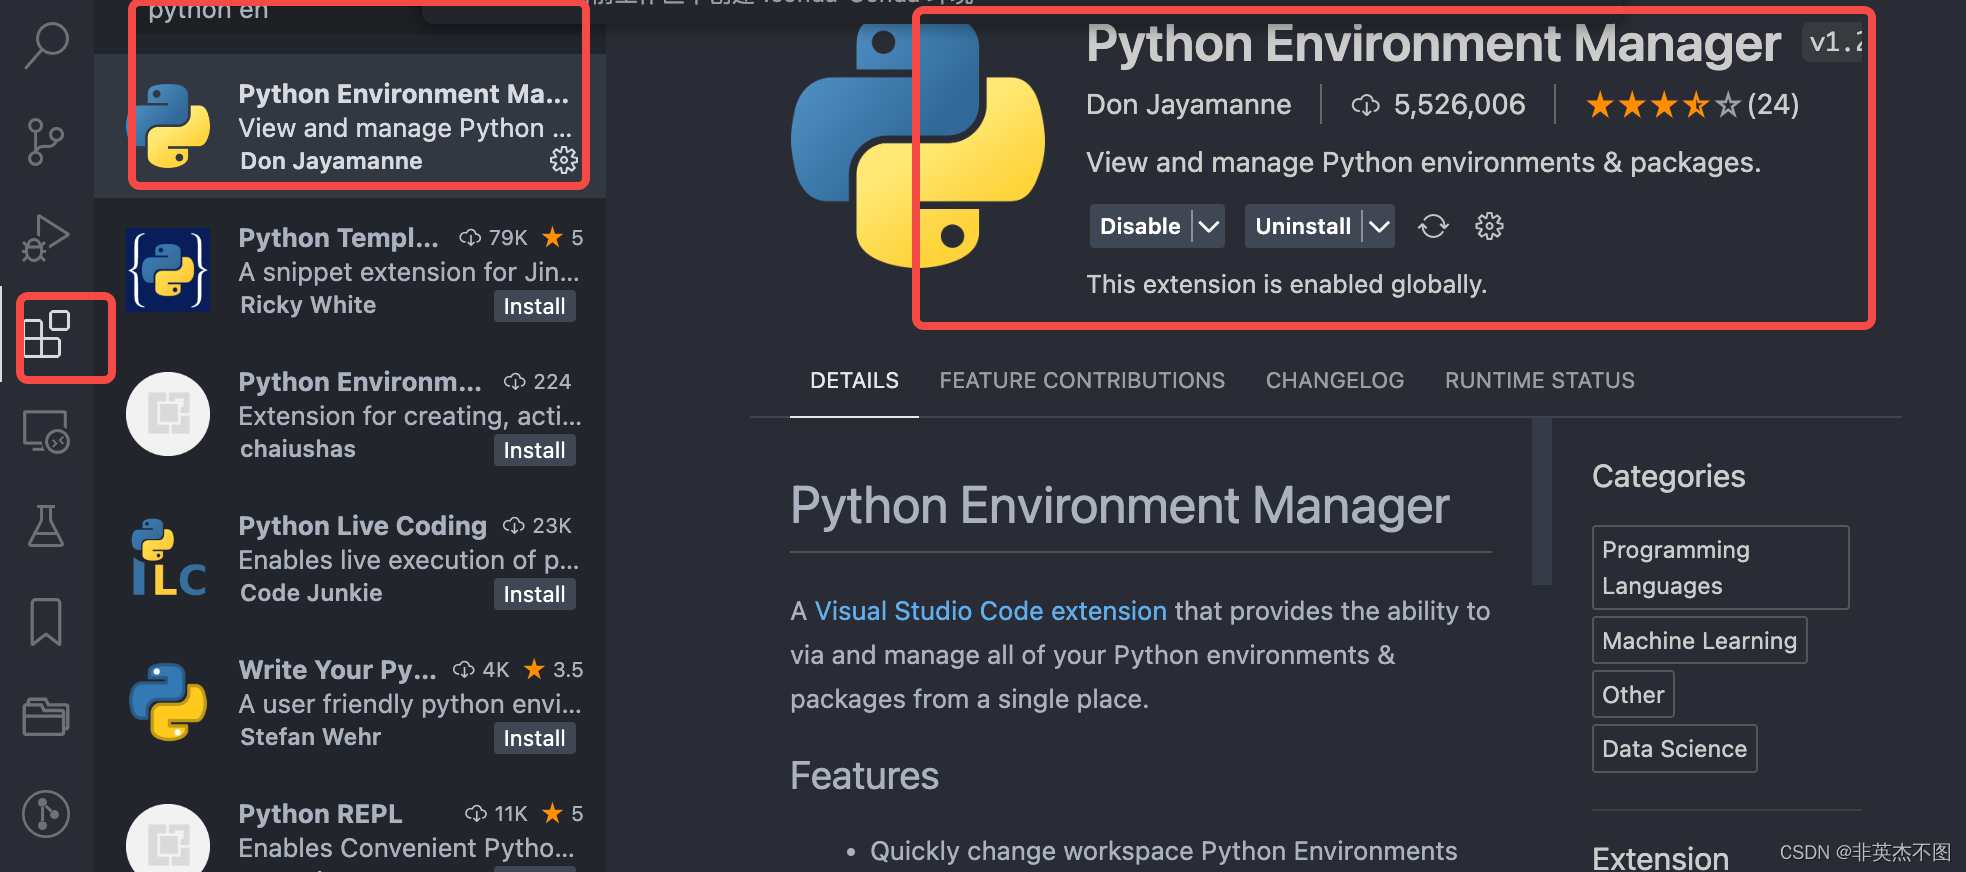Click the 'Python Environm...' chaiushas list title
The image size is (1966, 872).
(x=360, y=382)
